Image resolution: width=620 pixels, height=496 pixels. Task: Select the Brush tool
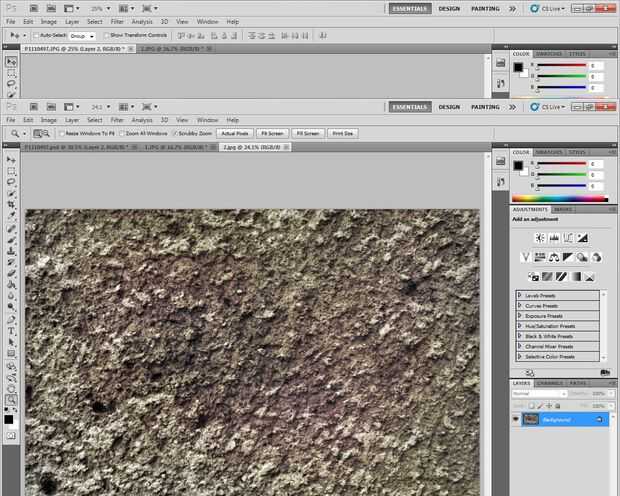click(x=11, y=238)
